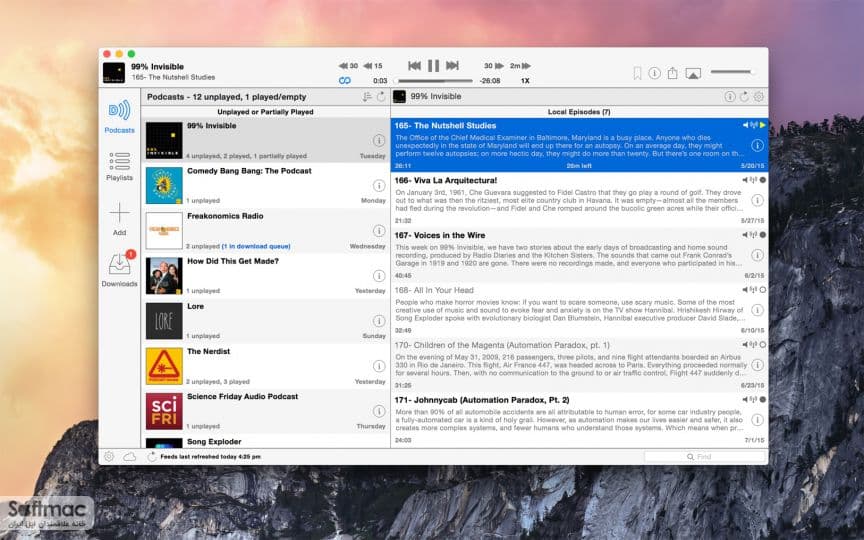The image size is (864, 540).
Task: Go to next track
Action: [x=452, y=66]
